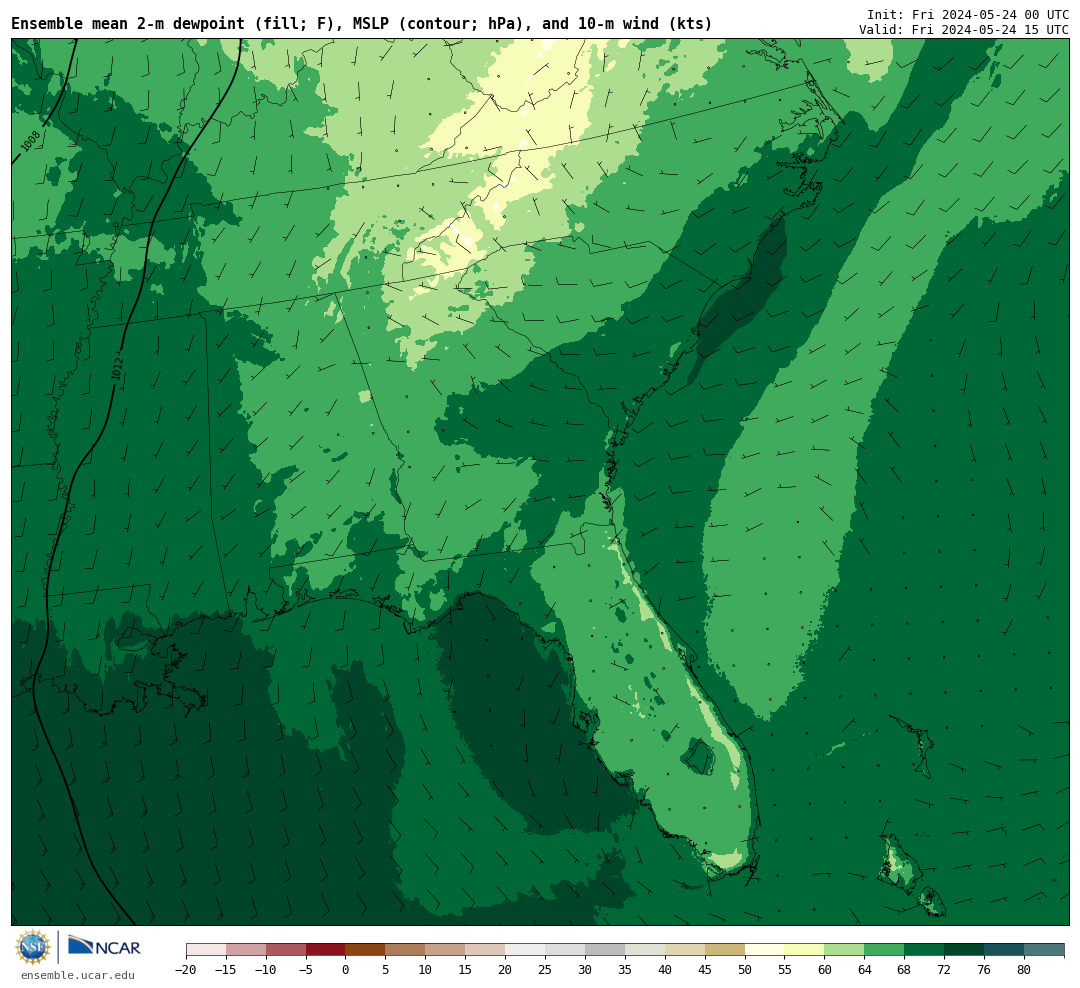Pick the gray swatch between 25 and 30

pos(565,950)
